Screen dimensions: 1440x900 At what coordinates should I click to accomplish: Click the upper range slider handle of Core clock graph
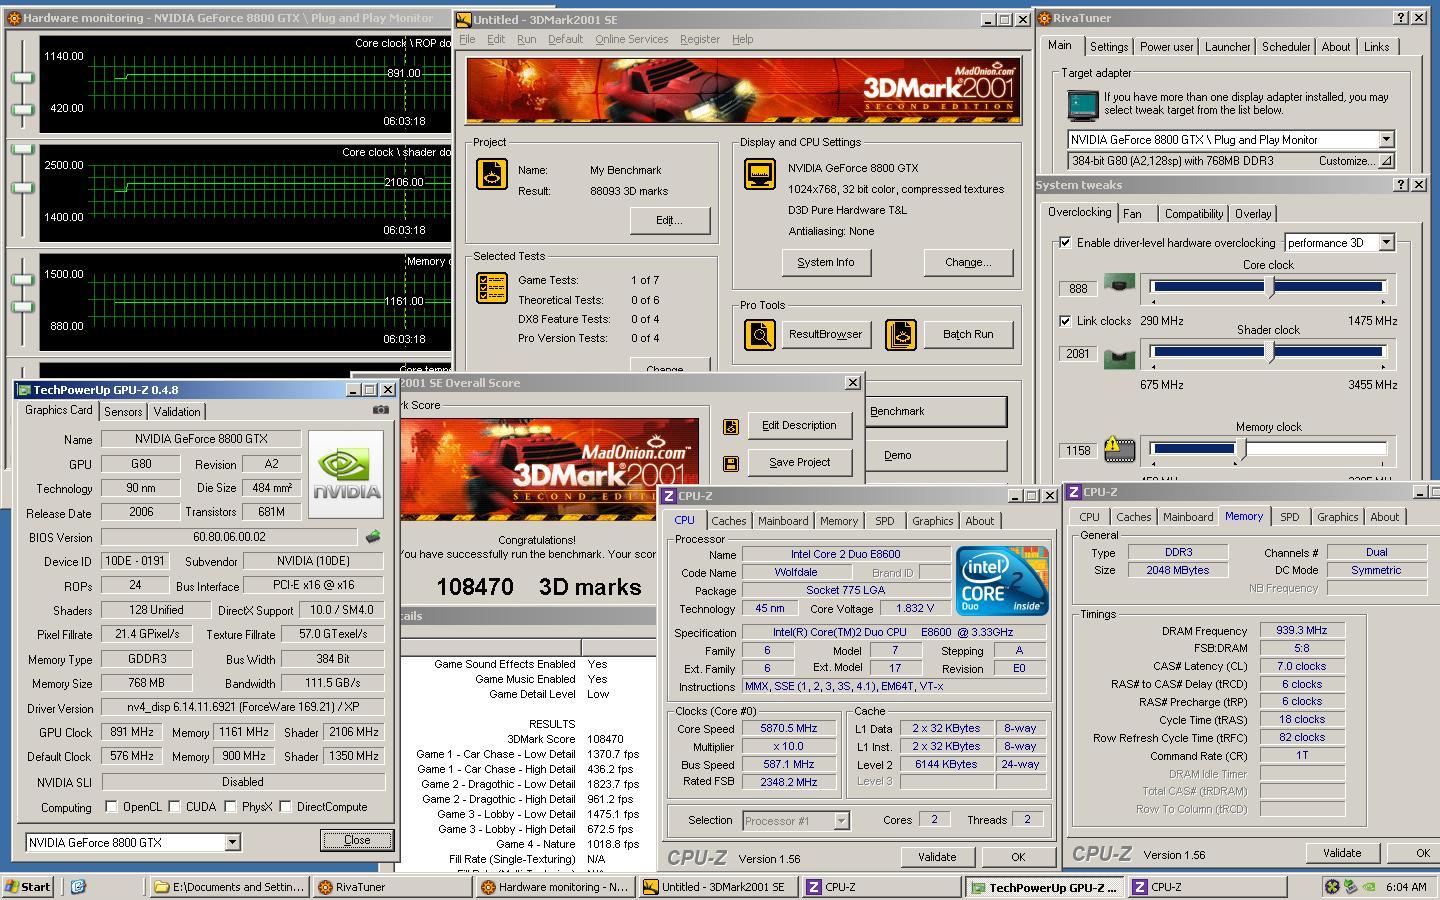click(22, 78)
